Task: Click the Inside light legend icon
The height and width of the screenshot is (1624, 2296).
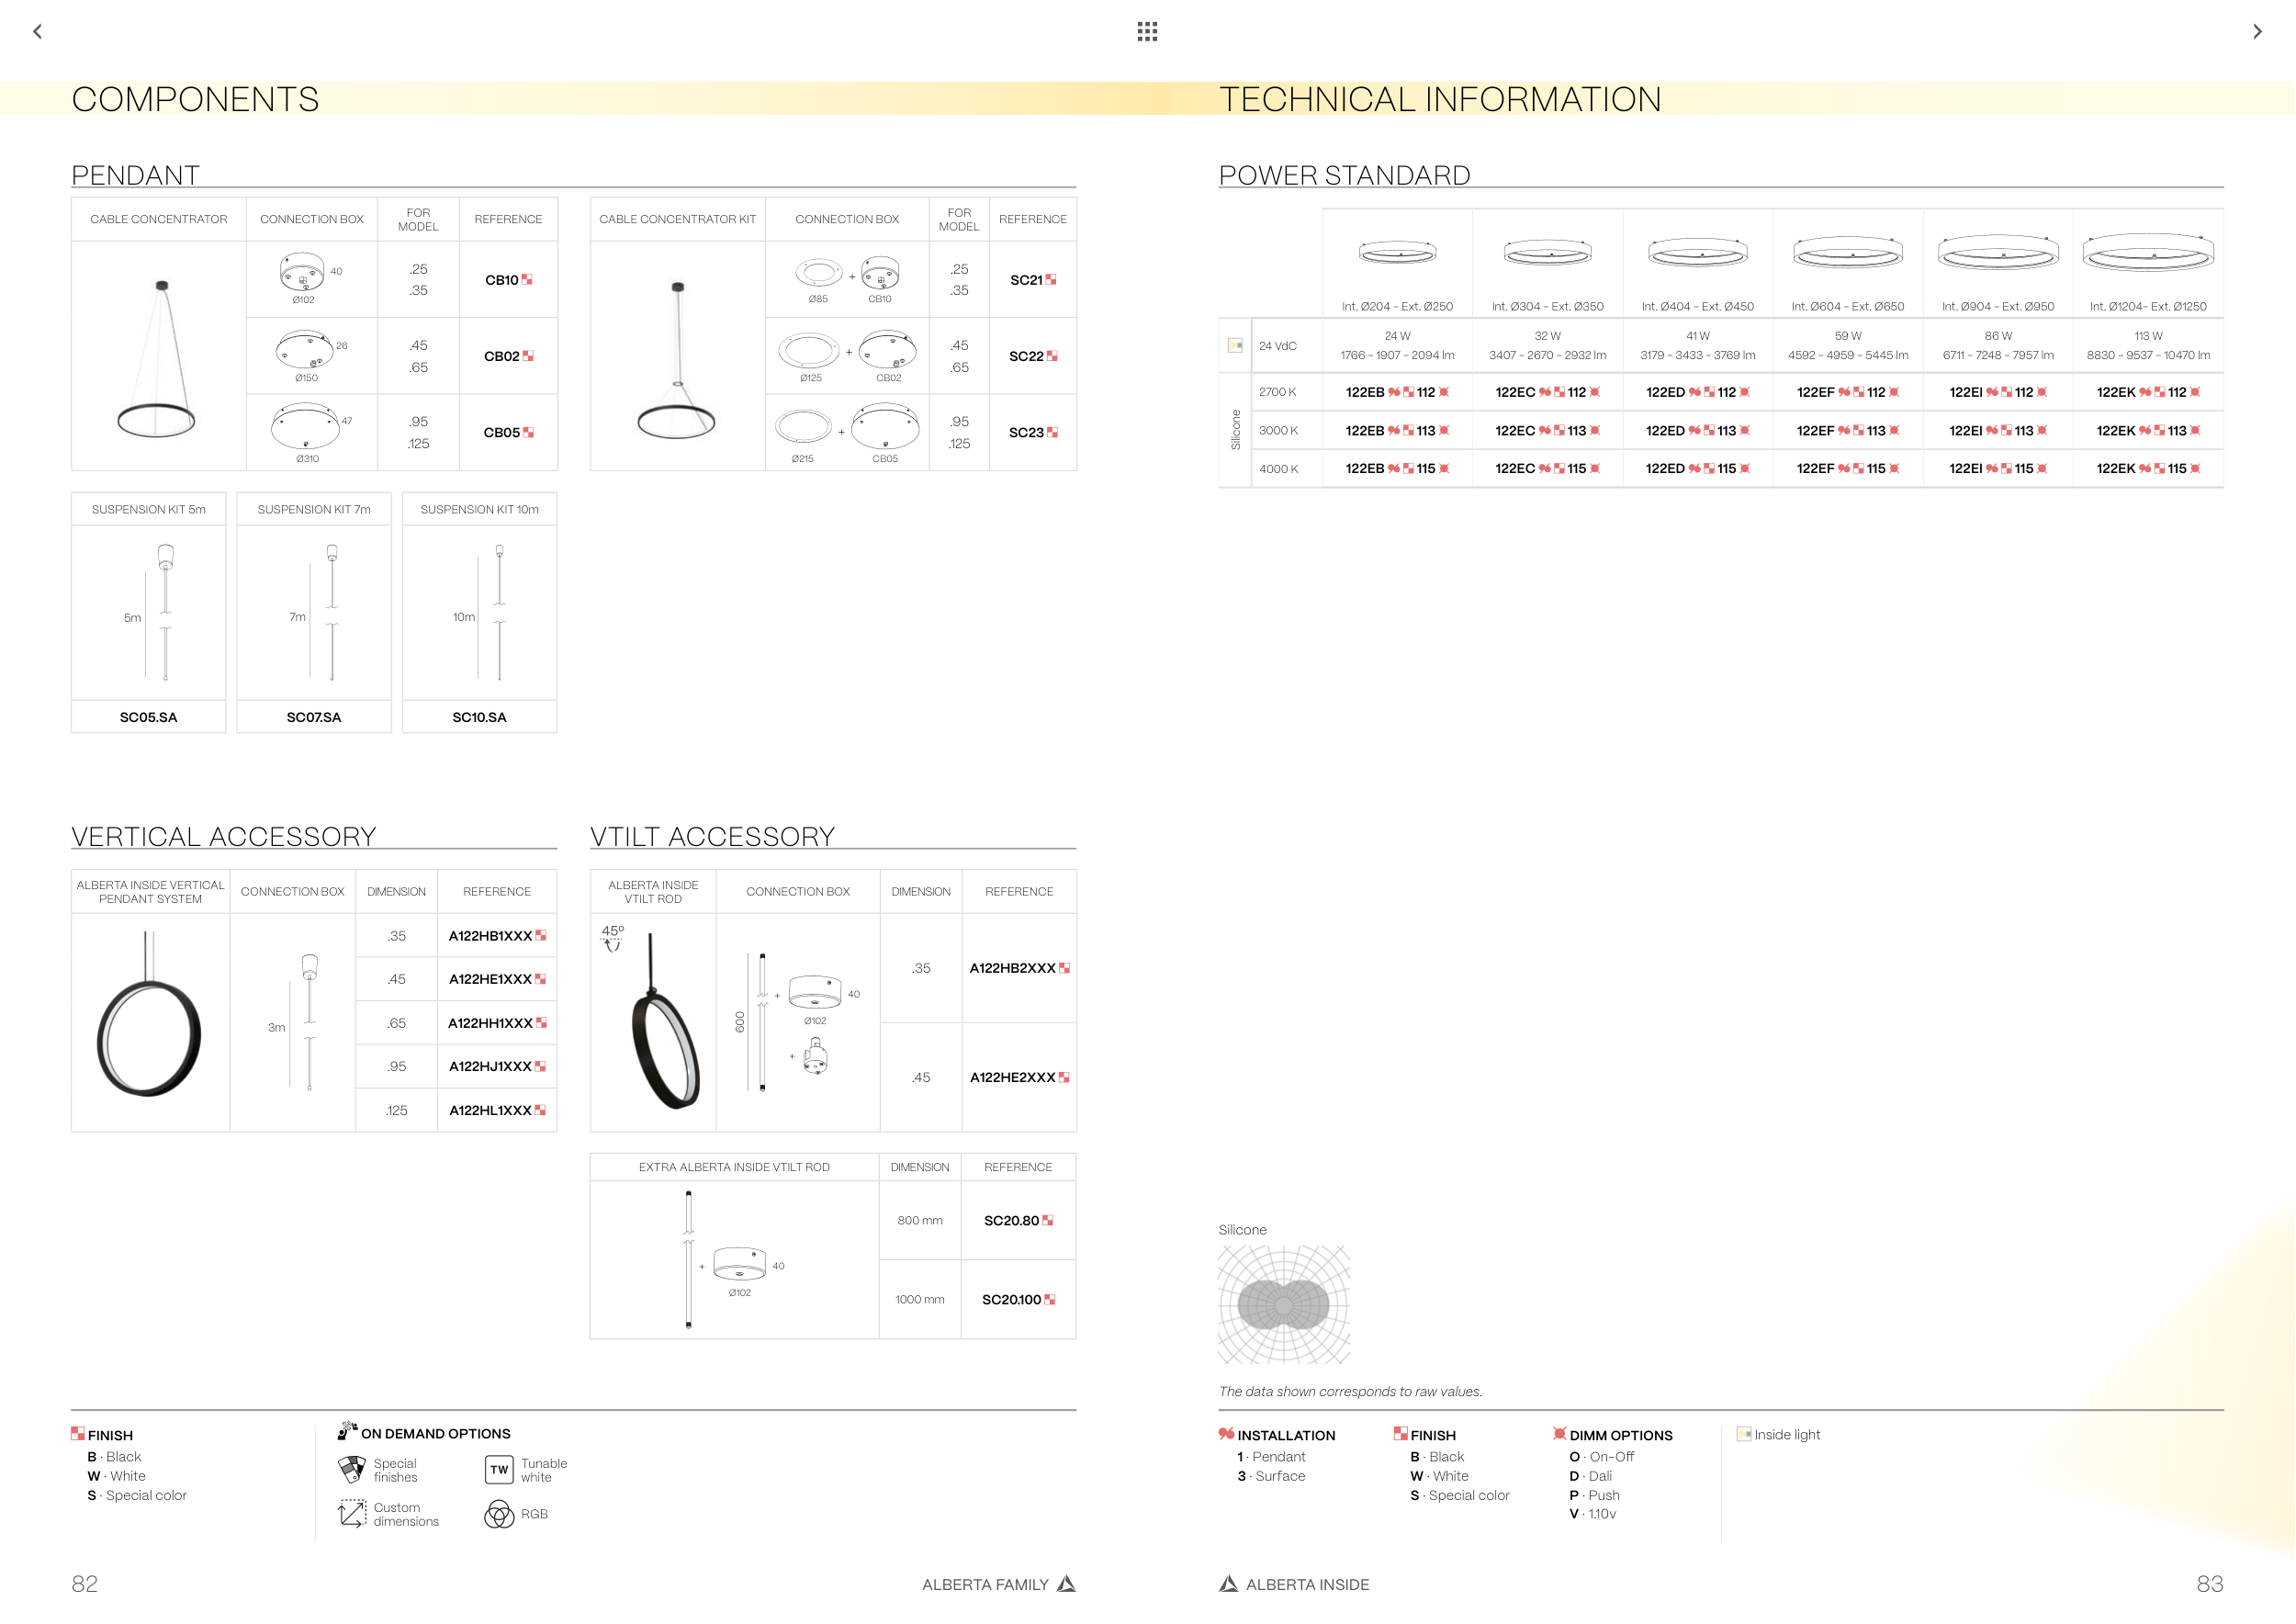Action: pos(1744,1434)
